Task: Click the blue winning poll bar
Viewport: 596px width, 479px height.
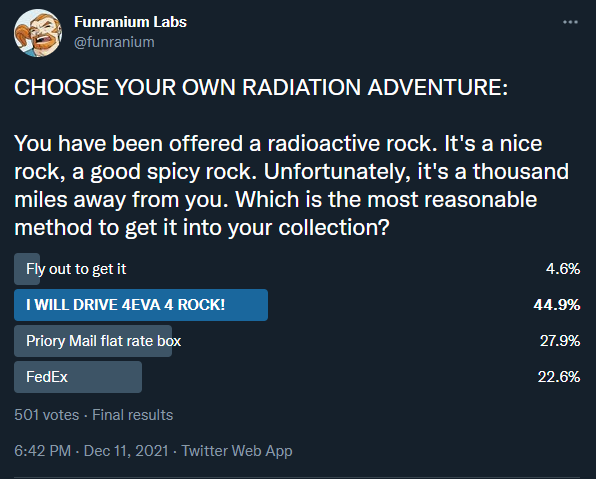Action: 141,305
